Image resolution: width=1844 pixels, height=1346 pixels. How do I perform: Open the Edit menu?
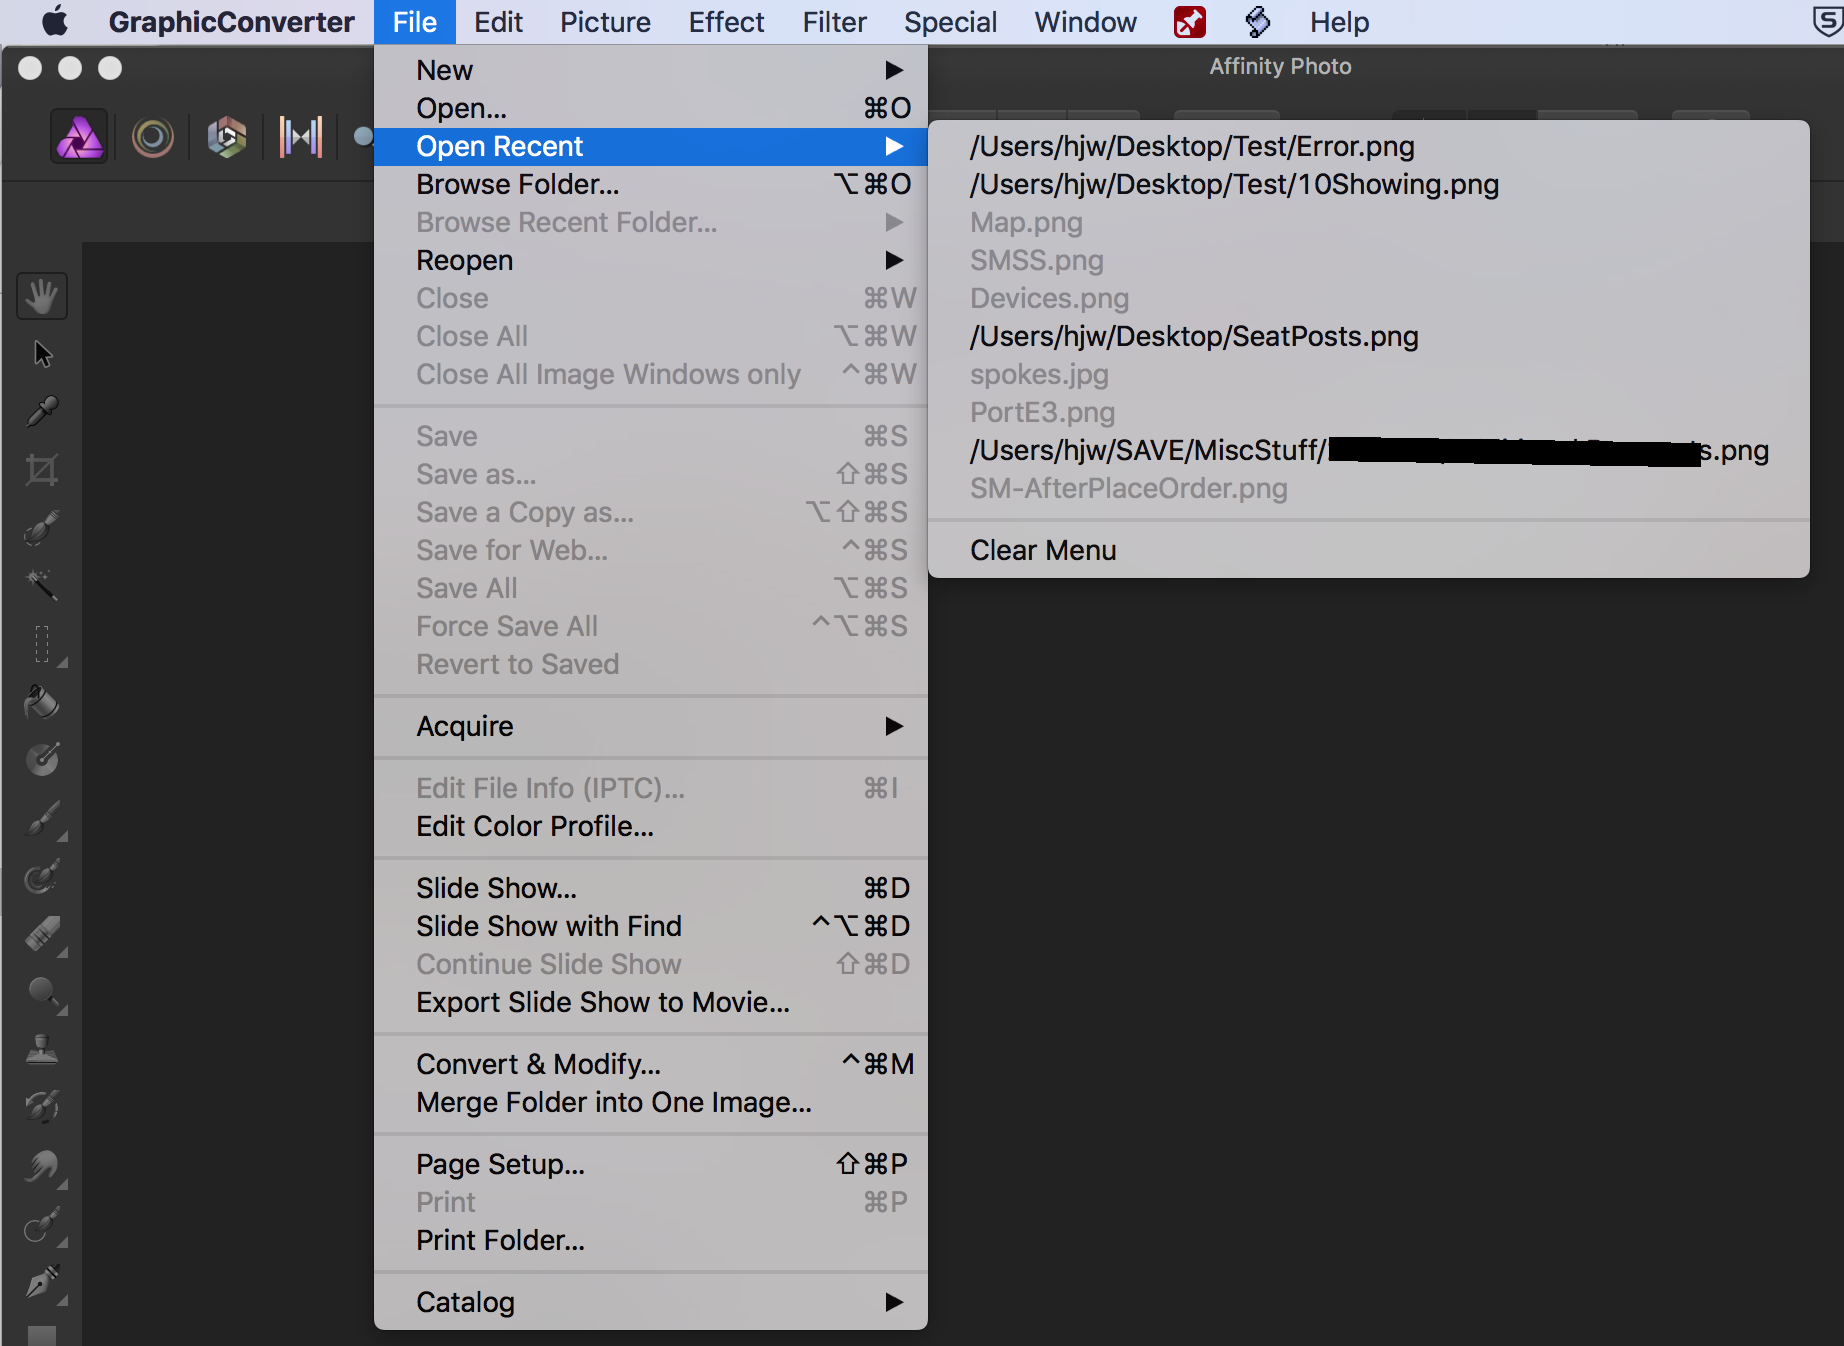(498, 21)
